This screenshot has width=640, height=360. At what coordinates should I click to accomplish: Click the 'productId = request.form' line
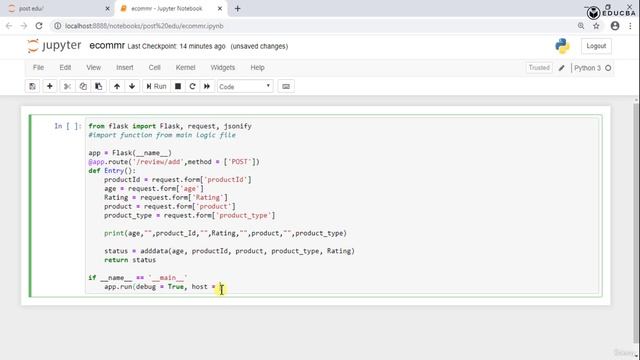click(x=178, y=180)
